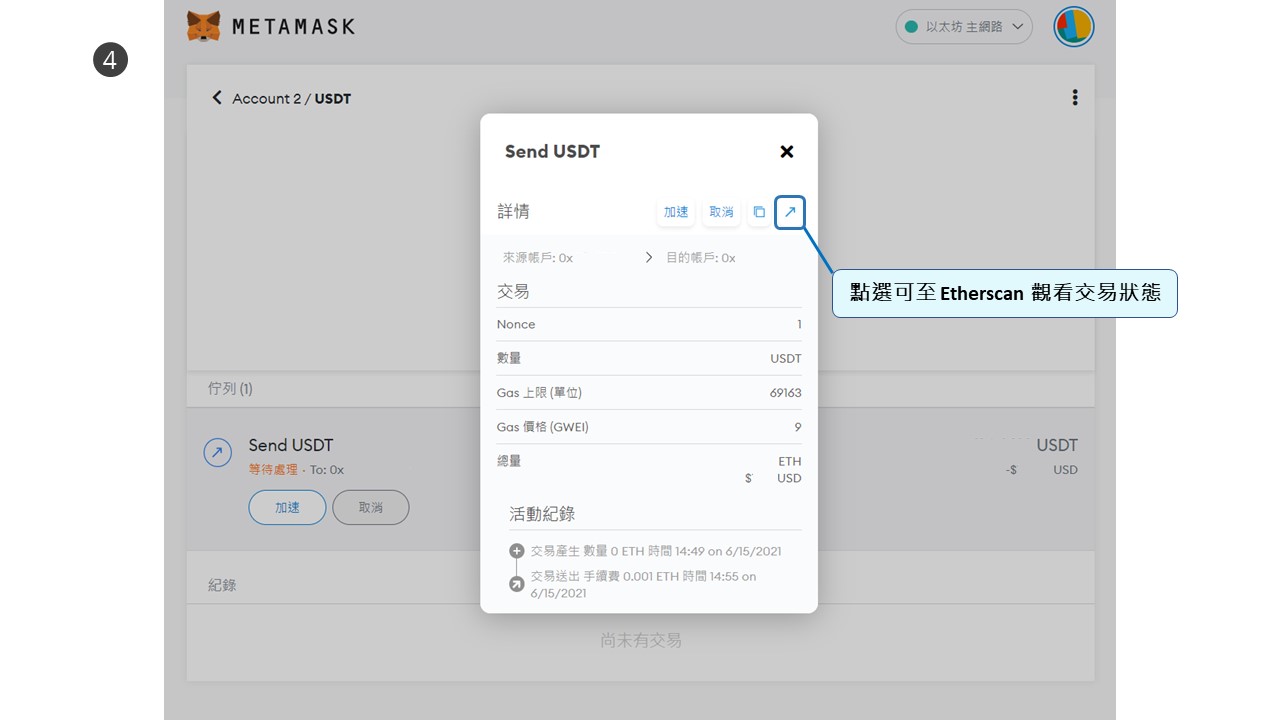Click the plus icon beside 交易產生
1280x720 pixels.
tap(517, 551)
